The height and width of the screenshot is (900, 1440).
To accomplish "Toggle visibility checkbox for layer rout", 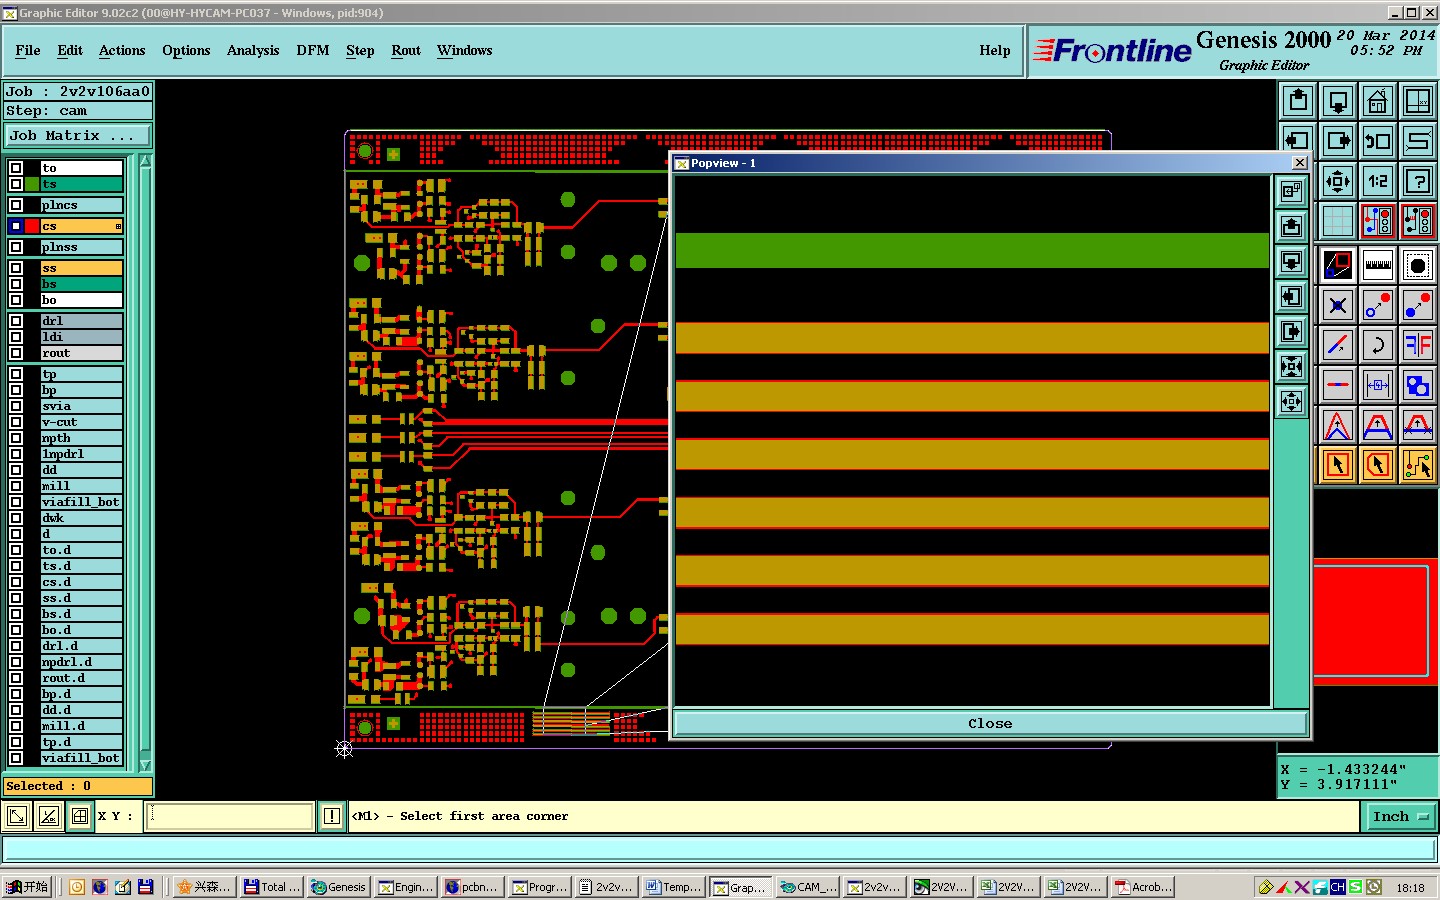I will (16, 353).
